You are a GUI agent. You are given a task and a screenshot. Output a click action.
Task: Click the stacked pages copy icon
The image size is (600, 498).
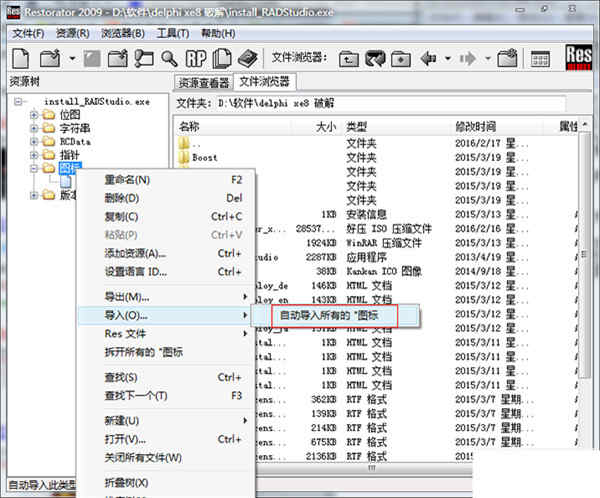[x=222, y=59]
